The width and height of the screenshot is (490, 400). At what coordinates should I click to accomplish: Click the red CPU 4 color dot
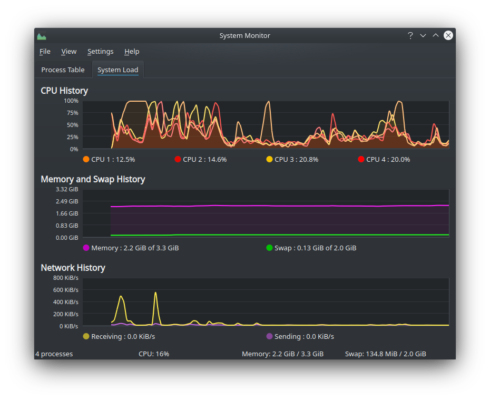(x=361, y=159)
